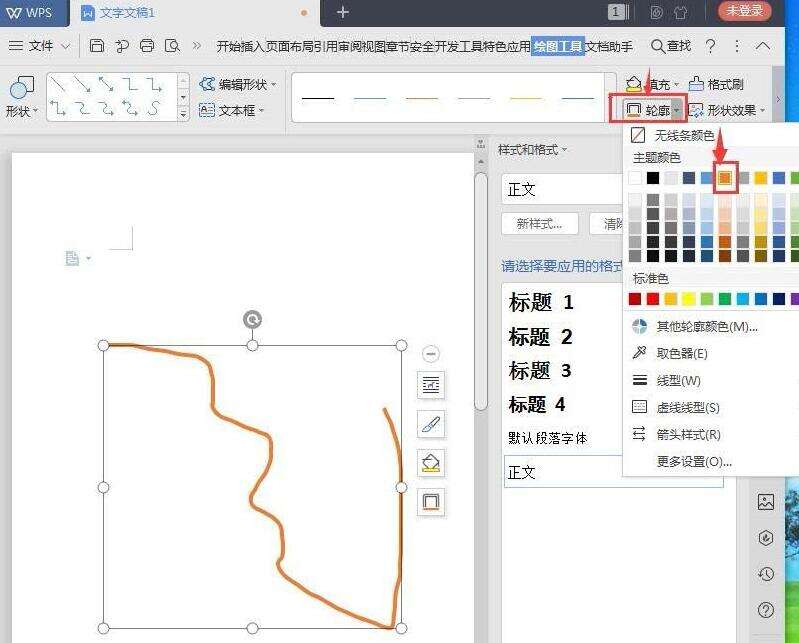
Task: Open 样式和格式 pane dropdown
Action: (532, 150)
